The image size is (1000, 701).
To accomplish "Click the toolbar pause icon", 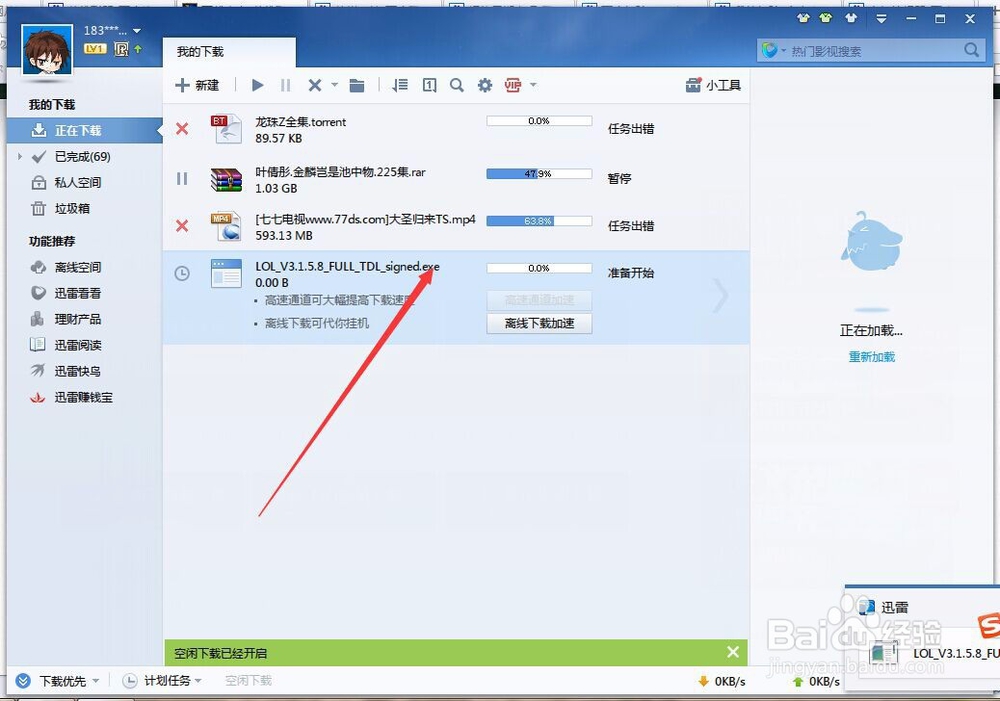I will [286, 85].
